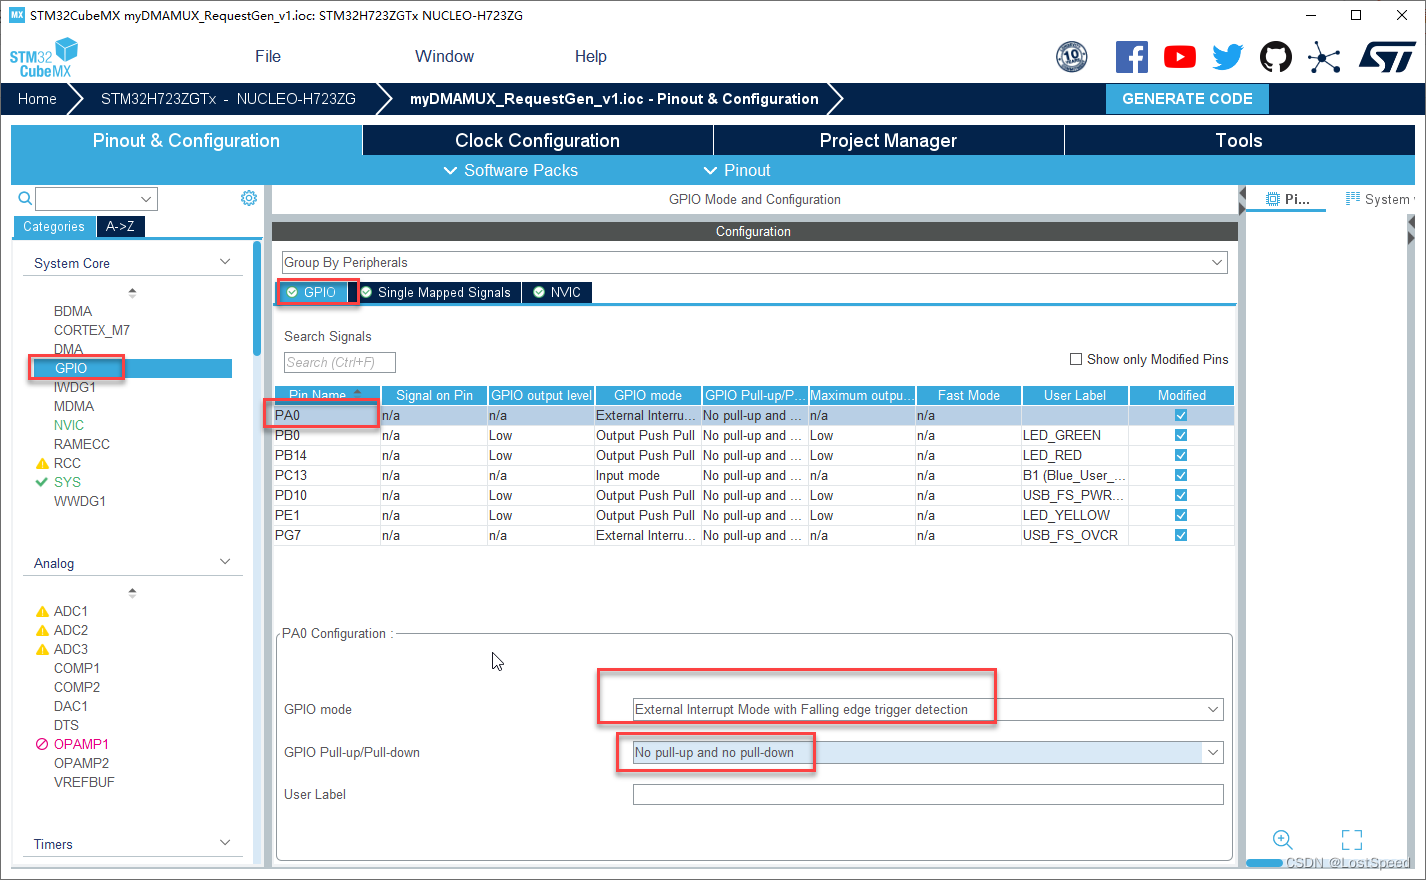
Task: Open the YouTube icon link
Action: click(x=1180, y=57)
